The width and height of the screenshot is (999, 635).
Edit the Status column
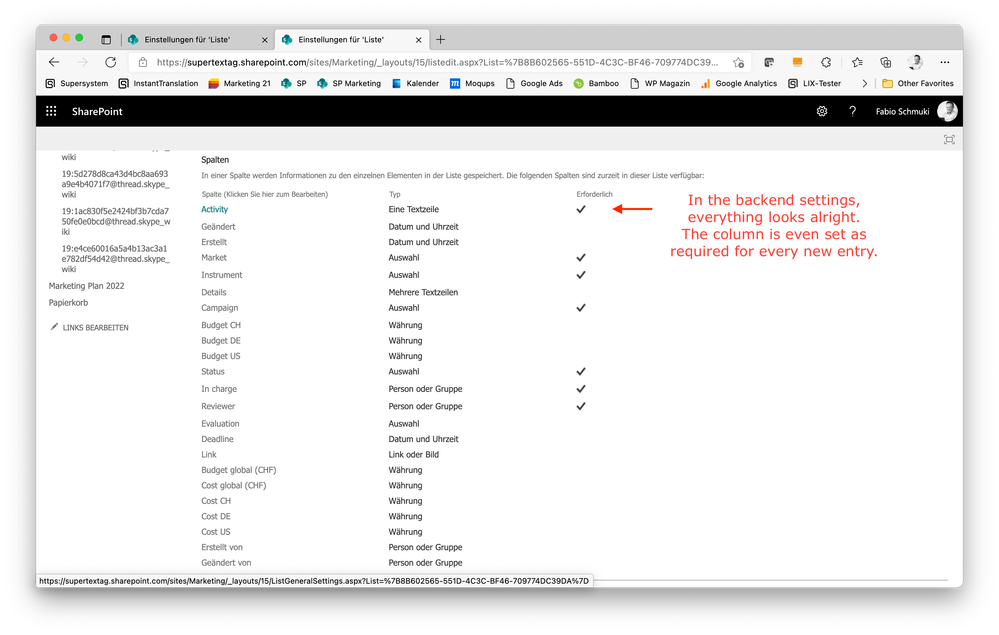coord(213,371)
